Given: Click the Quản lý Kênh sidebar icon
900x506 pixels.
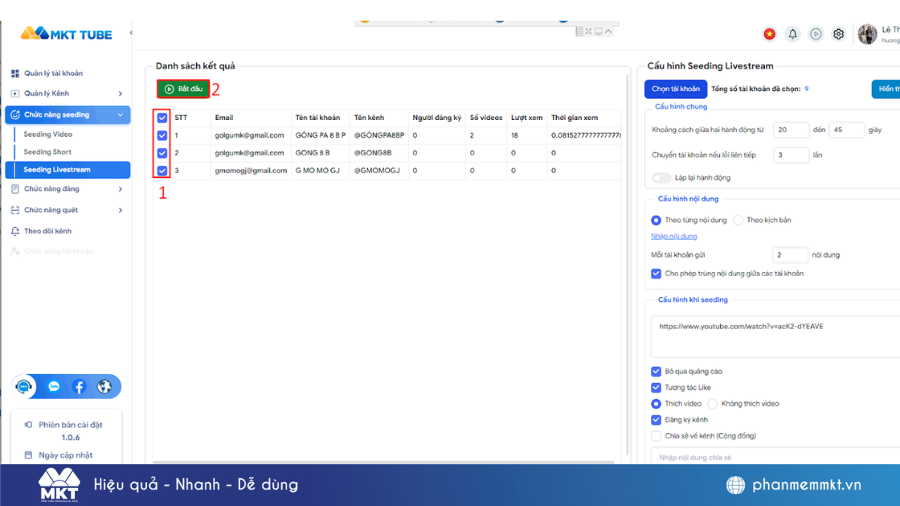Looking at the screenshot, I should pos(15,94).
